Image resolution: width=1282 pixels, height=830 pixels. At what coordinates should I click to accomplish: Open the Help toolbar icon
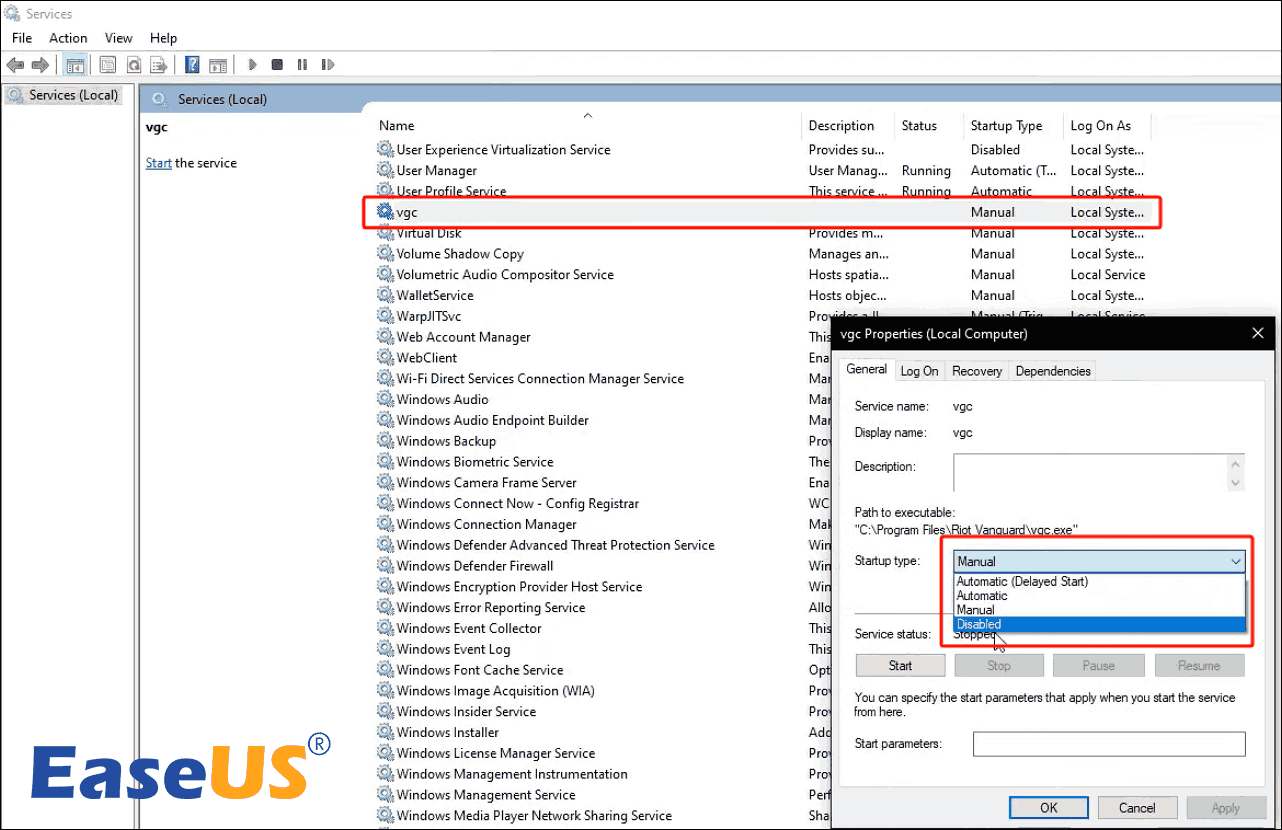click(191, 65)
